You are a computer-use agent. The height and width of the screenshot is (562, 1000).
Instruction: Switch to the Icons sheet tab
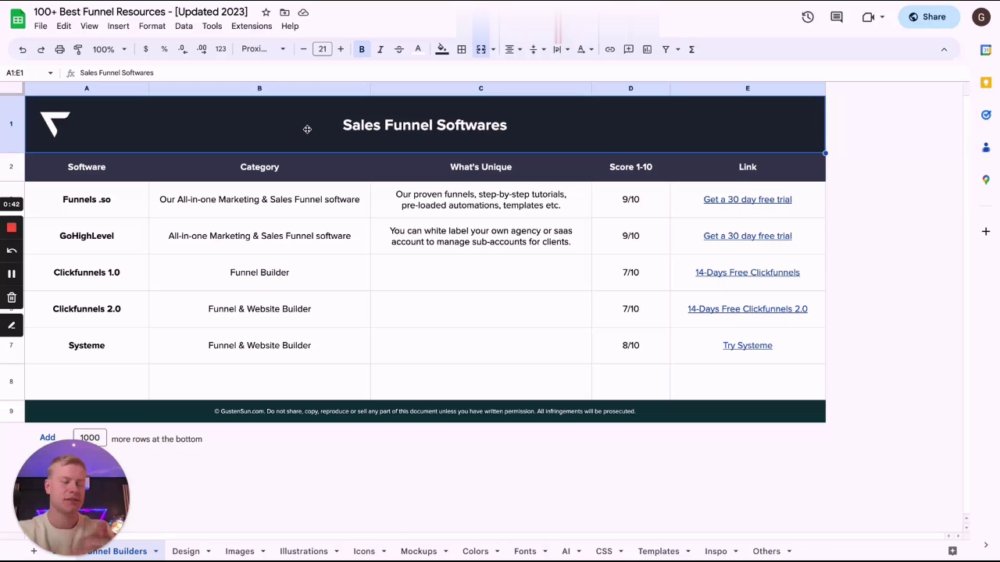point(364,551)
